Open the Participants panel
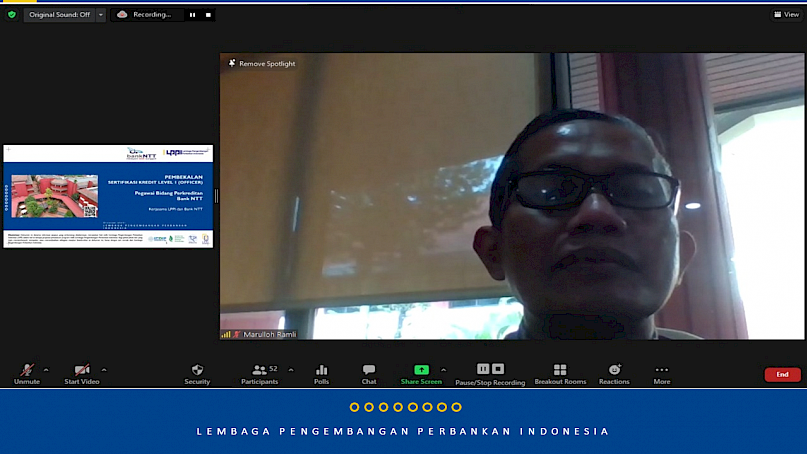The image size is (807, 454). (x=259, y=374)
